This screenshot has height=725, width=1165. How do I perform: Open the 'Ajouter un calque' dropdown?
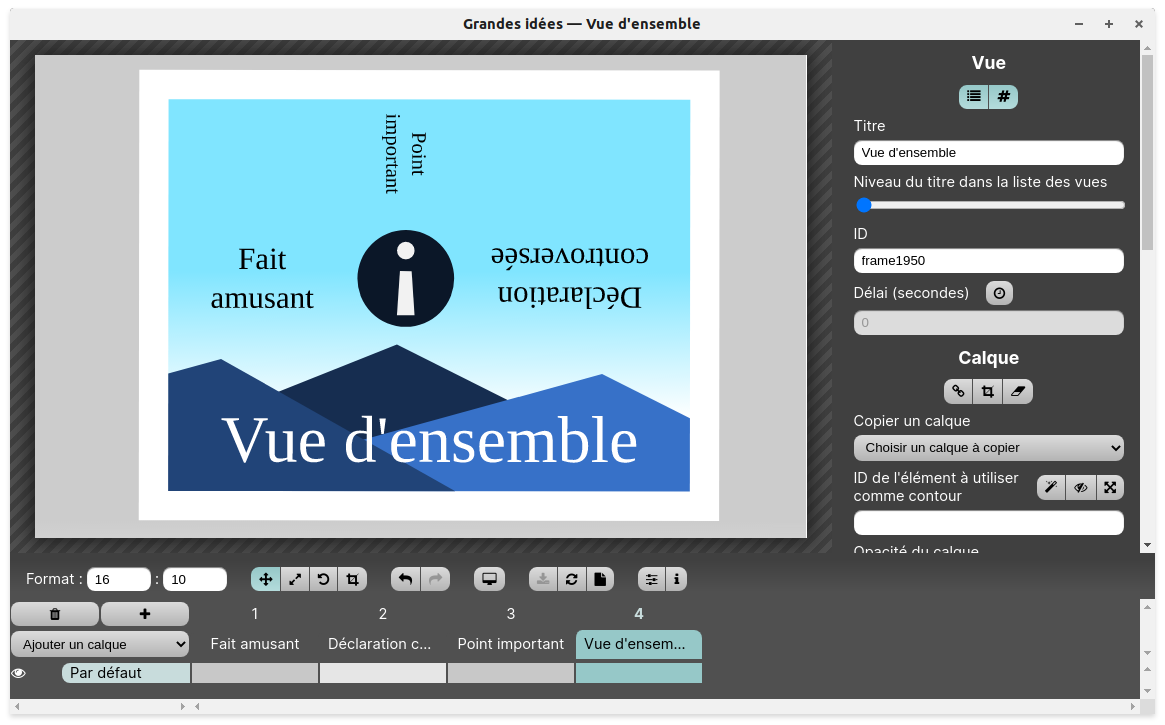coord(99,644)
